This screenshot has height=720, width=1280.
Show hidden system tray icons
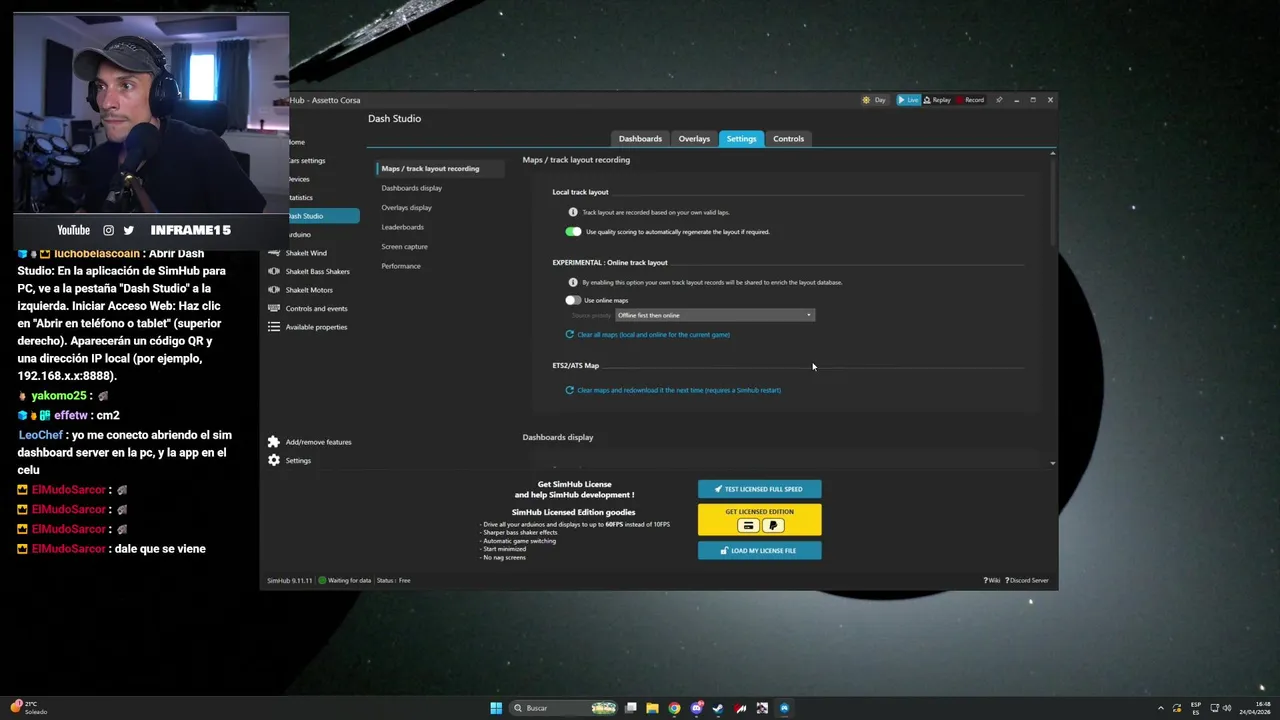[x=1162, y=708]
